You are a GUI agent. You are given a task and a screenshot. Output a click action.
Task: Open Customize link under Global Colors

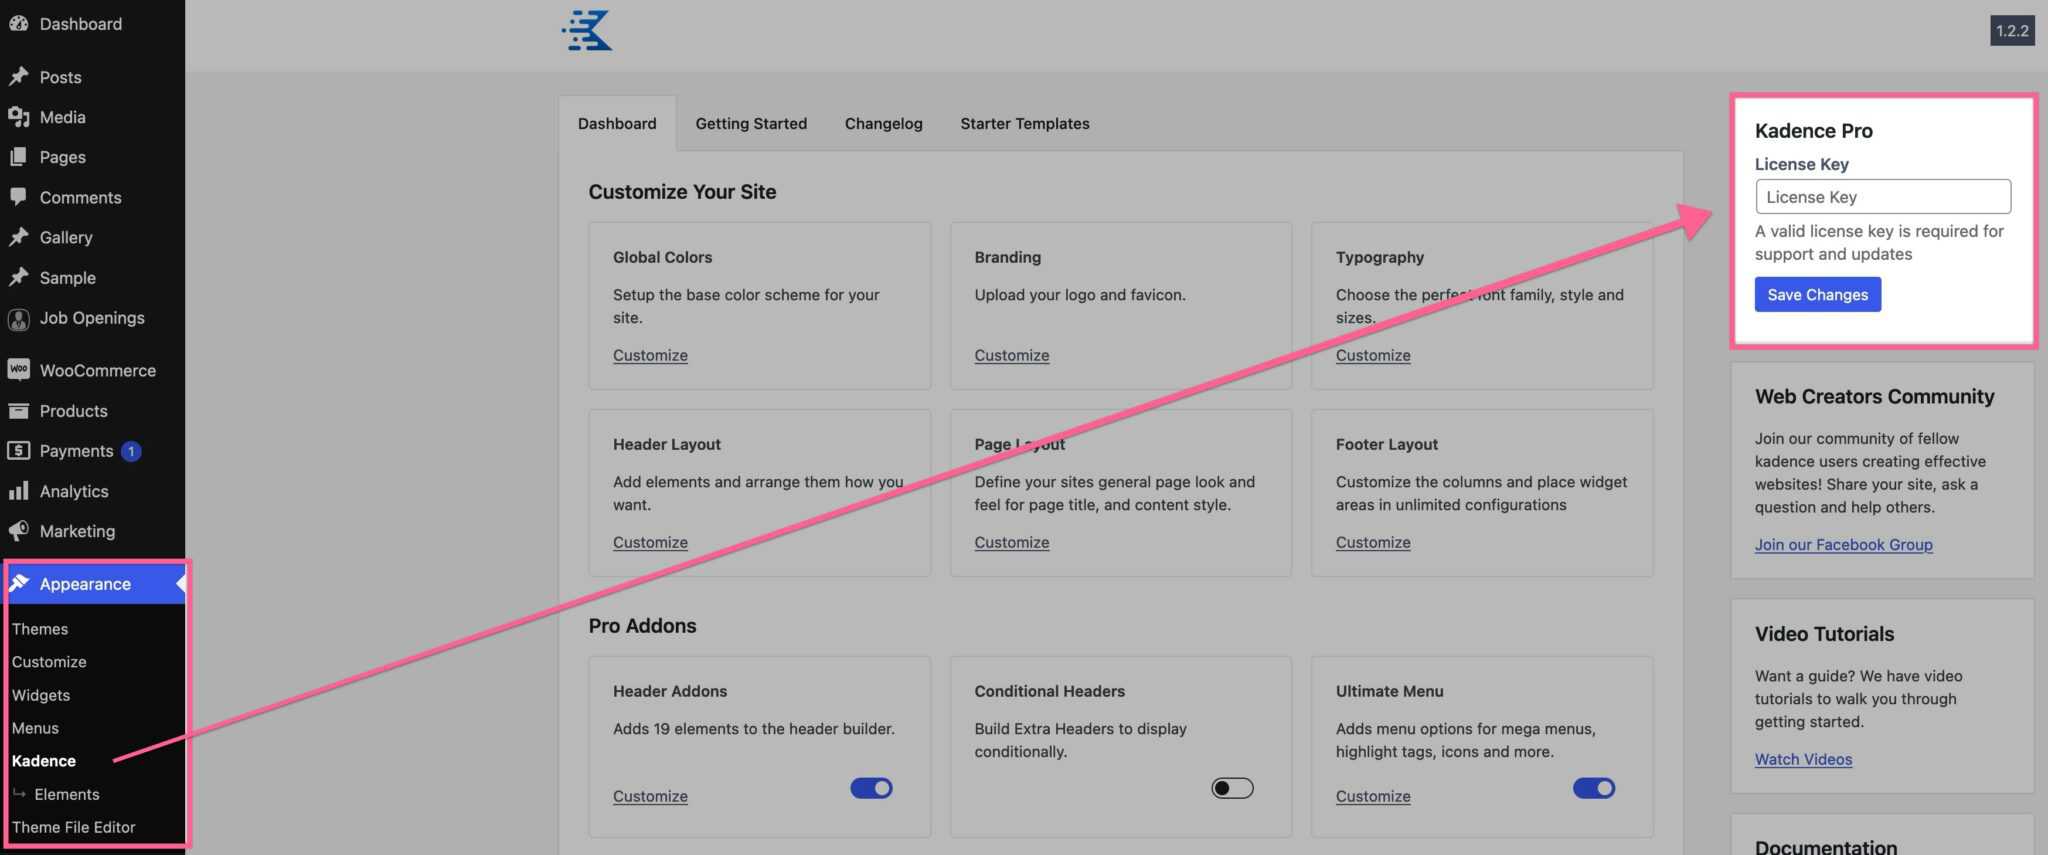pyautogui.click(x=650, y=355)
